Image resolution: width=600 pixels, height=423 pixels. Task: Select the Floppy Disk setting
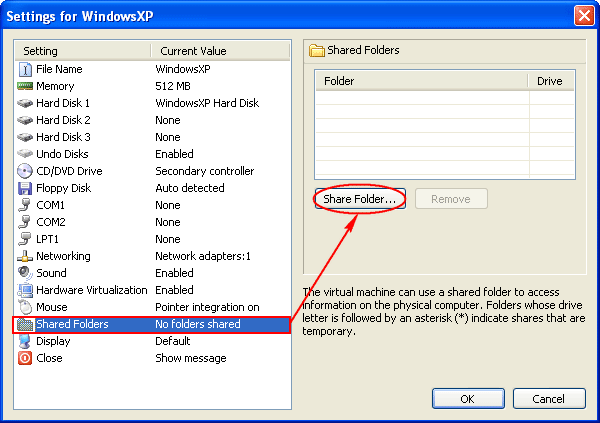152,188
